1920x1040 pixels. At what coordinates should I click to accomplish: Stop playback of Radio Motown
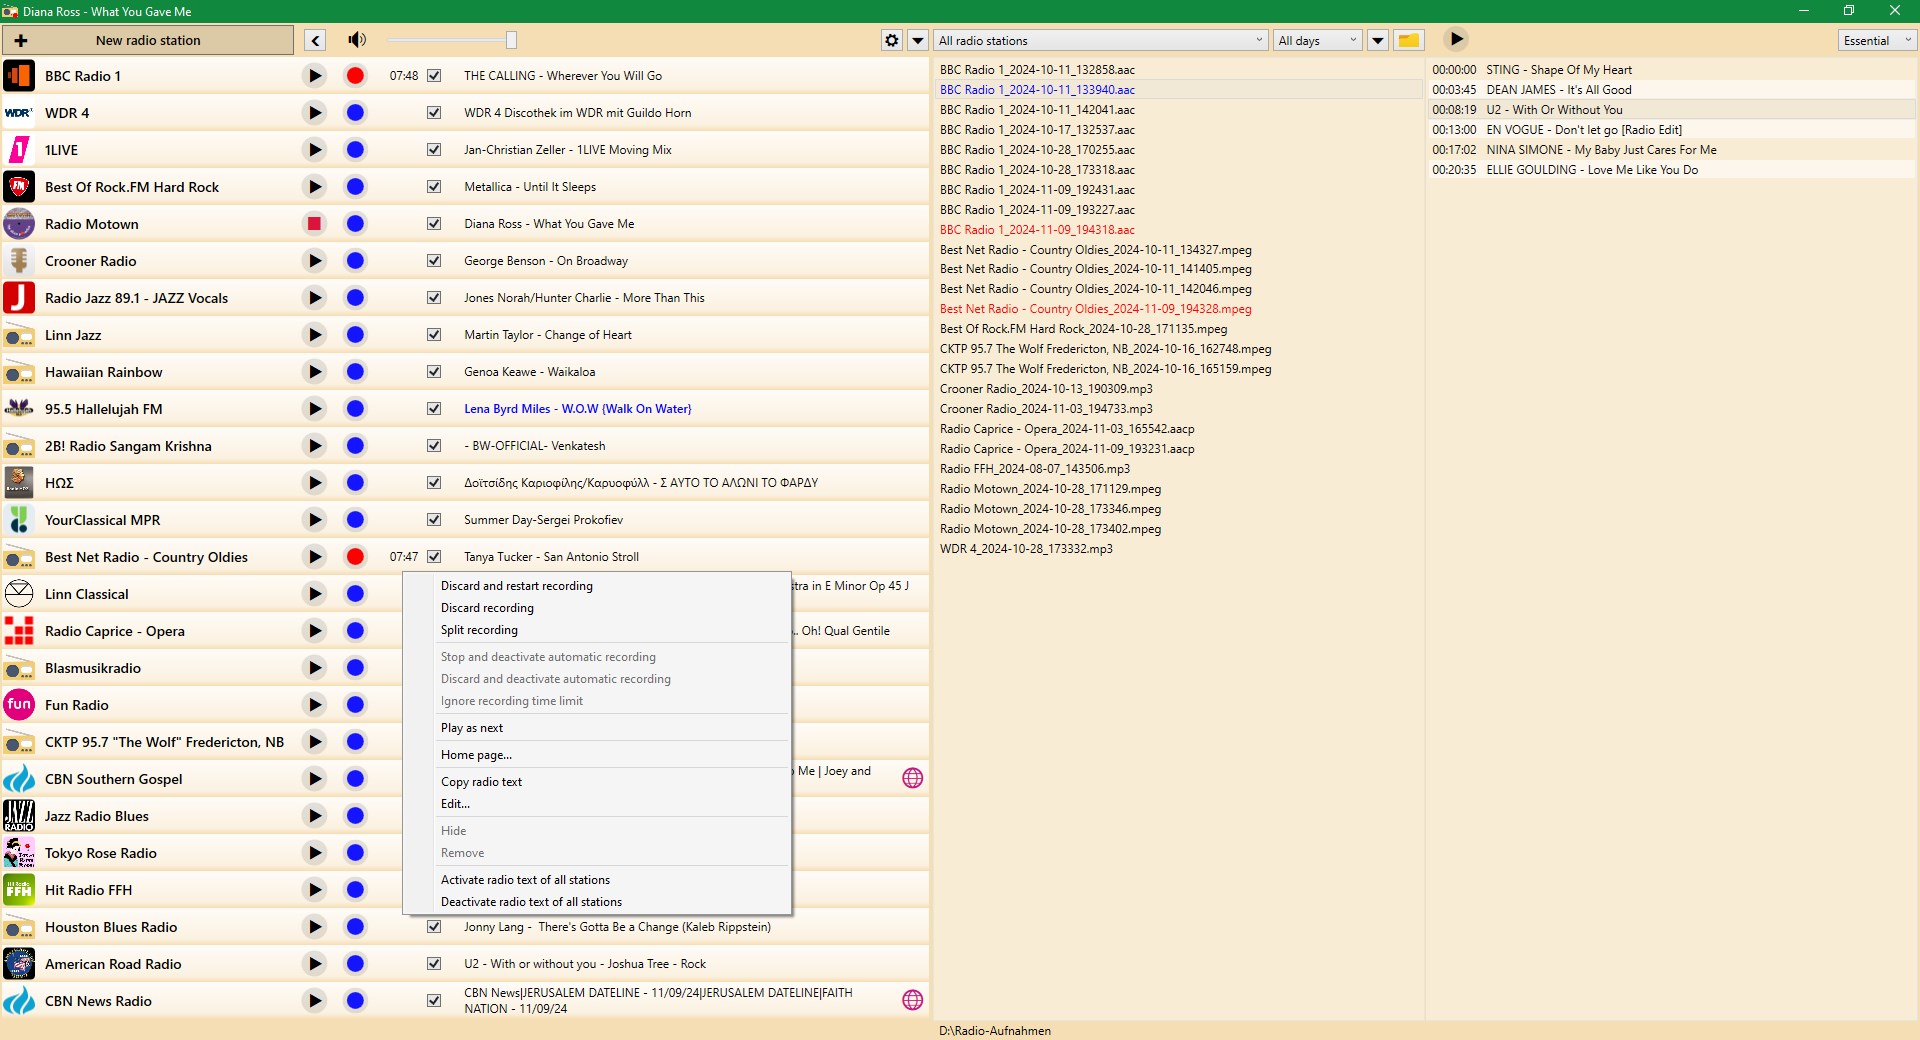tap(314, 224)
